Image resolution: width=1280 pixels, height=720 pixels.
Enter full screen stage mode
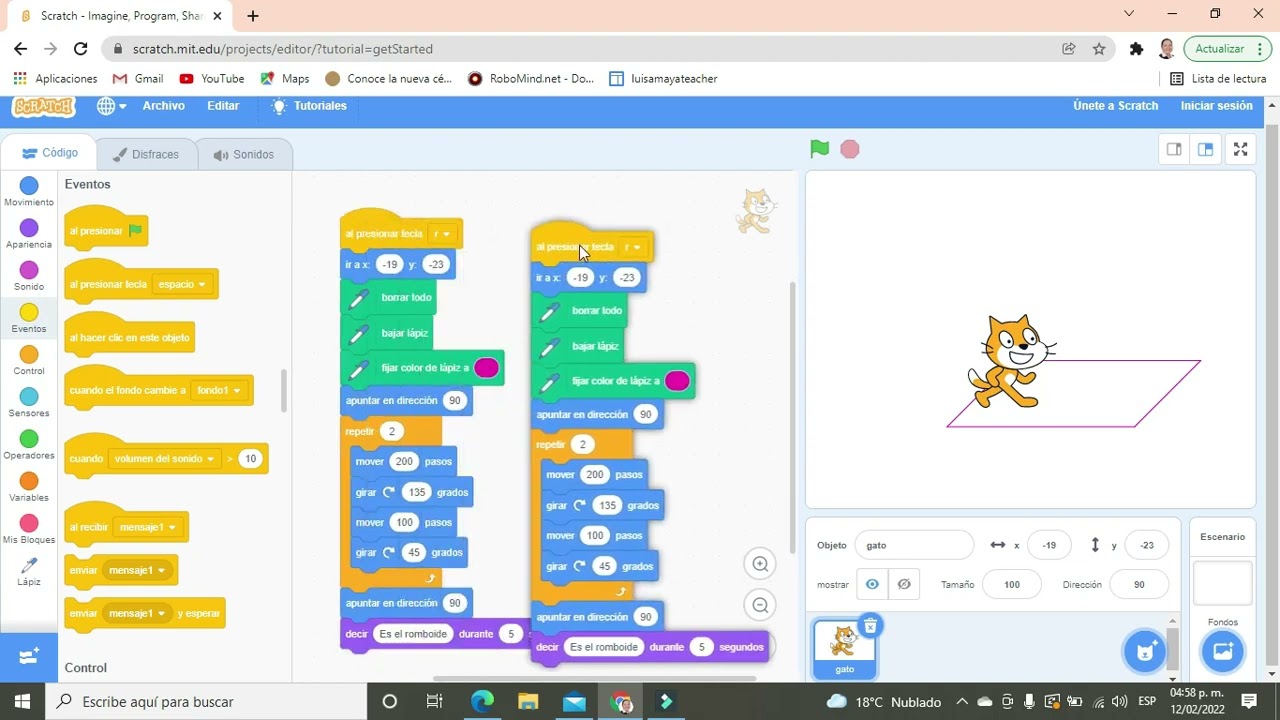(1240, 149)
